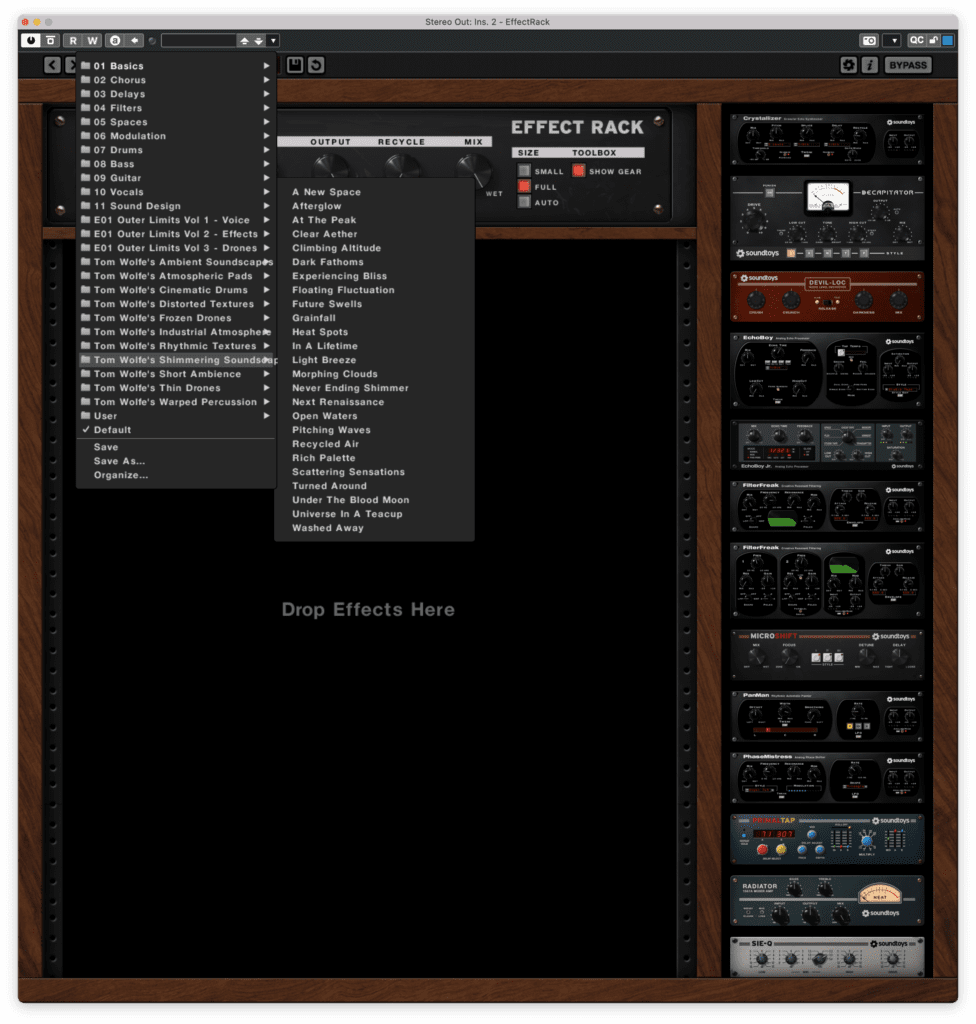This screenshot has width=976, height=1024.
Task: Pick the EchoBoy Jr. effect thumbnail
Action: (827, 445)
